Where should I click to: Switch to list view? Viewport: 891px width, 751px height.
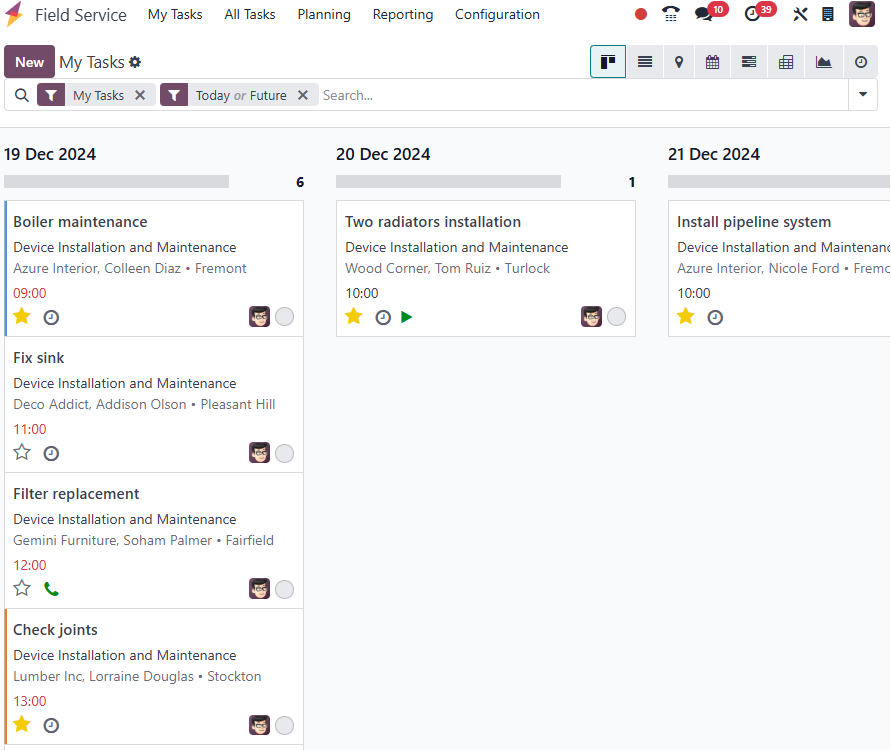pos(645,62)
